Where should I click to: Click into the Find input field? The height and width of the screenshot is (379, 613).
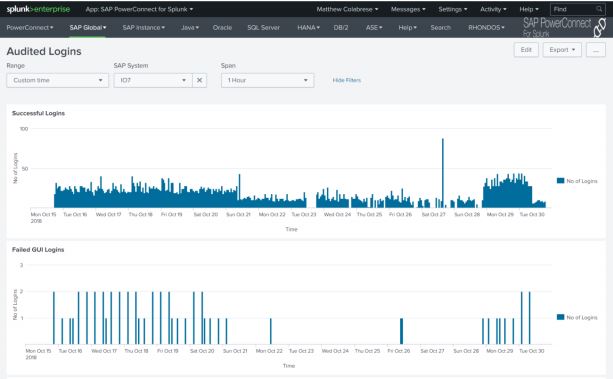(x=574, y=9)
